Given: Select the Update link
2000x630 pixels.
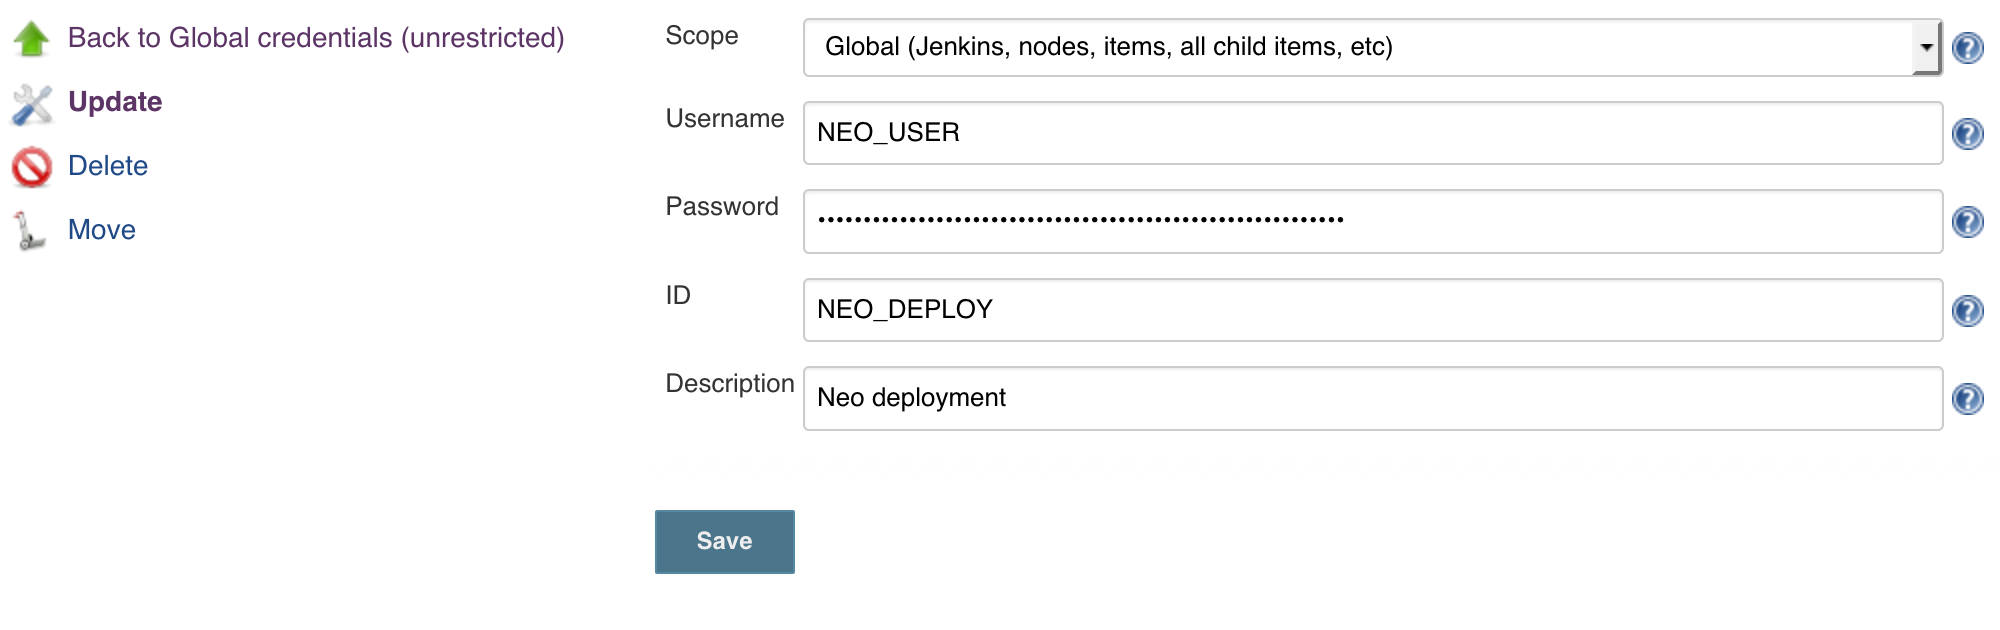Looking at the screenshot, I should pos(115,102).
